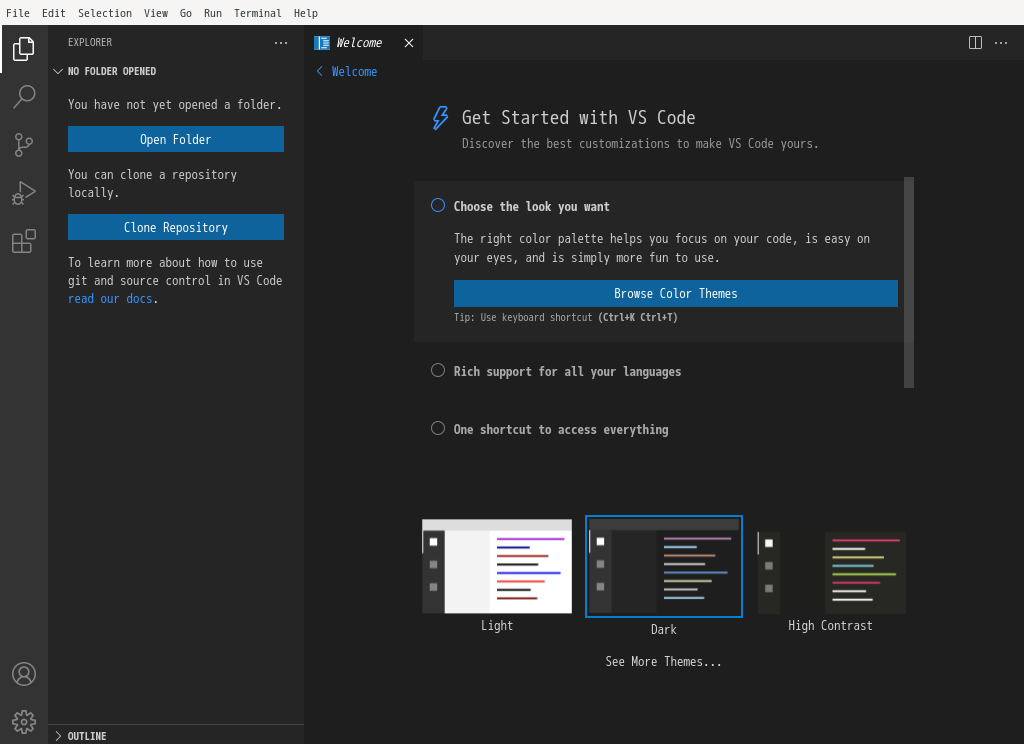Image resolution: width=1024 pixels, height=744 pixels.
Task: Select the 'Choose the look you want' step circle
Action: pos(438,206)
